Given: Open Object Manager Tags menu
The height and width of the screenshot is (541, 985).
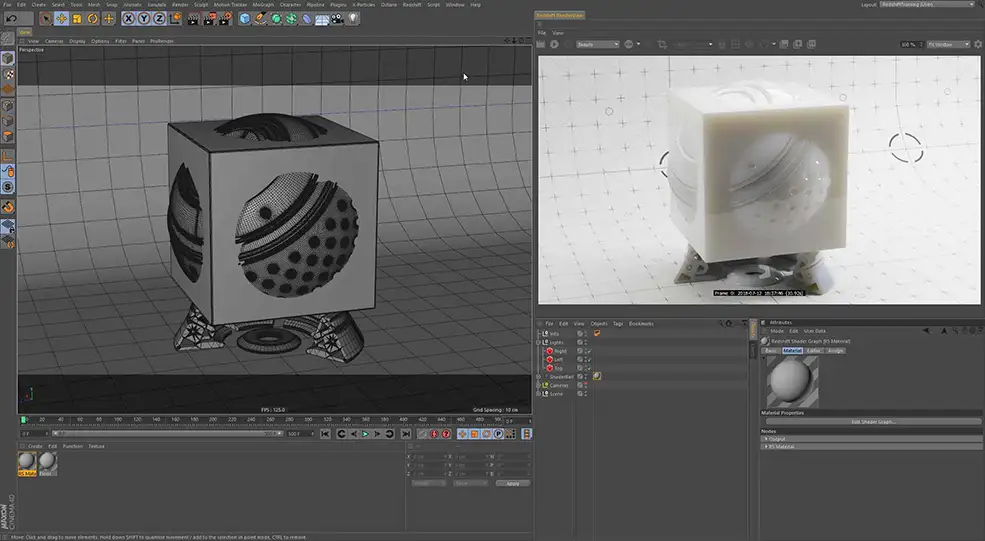Looking at the screenshot, I should [x=618, y=324].
